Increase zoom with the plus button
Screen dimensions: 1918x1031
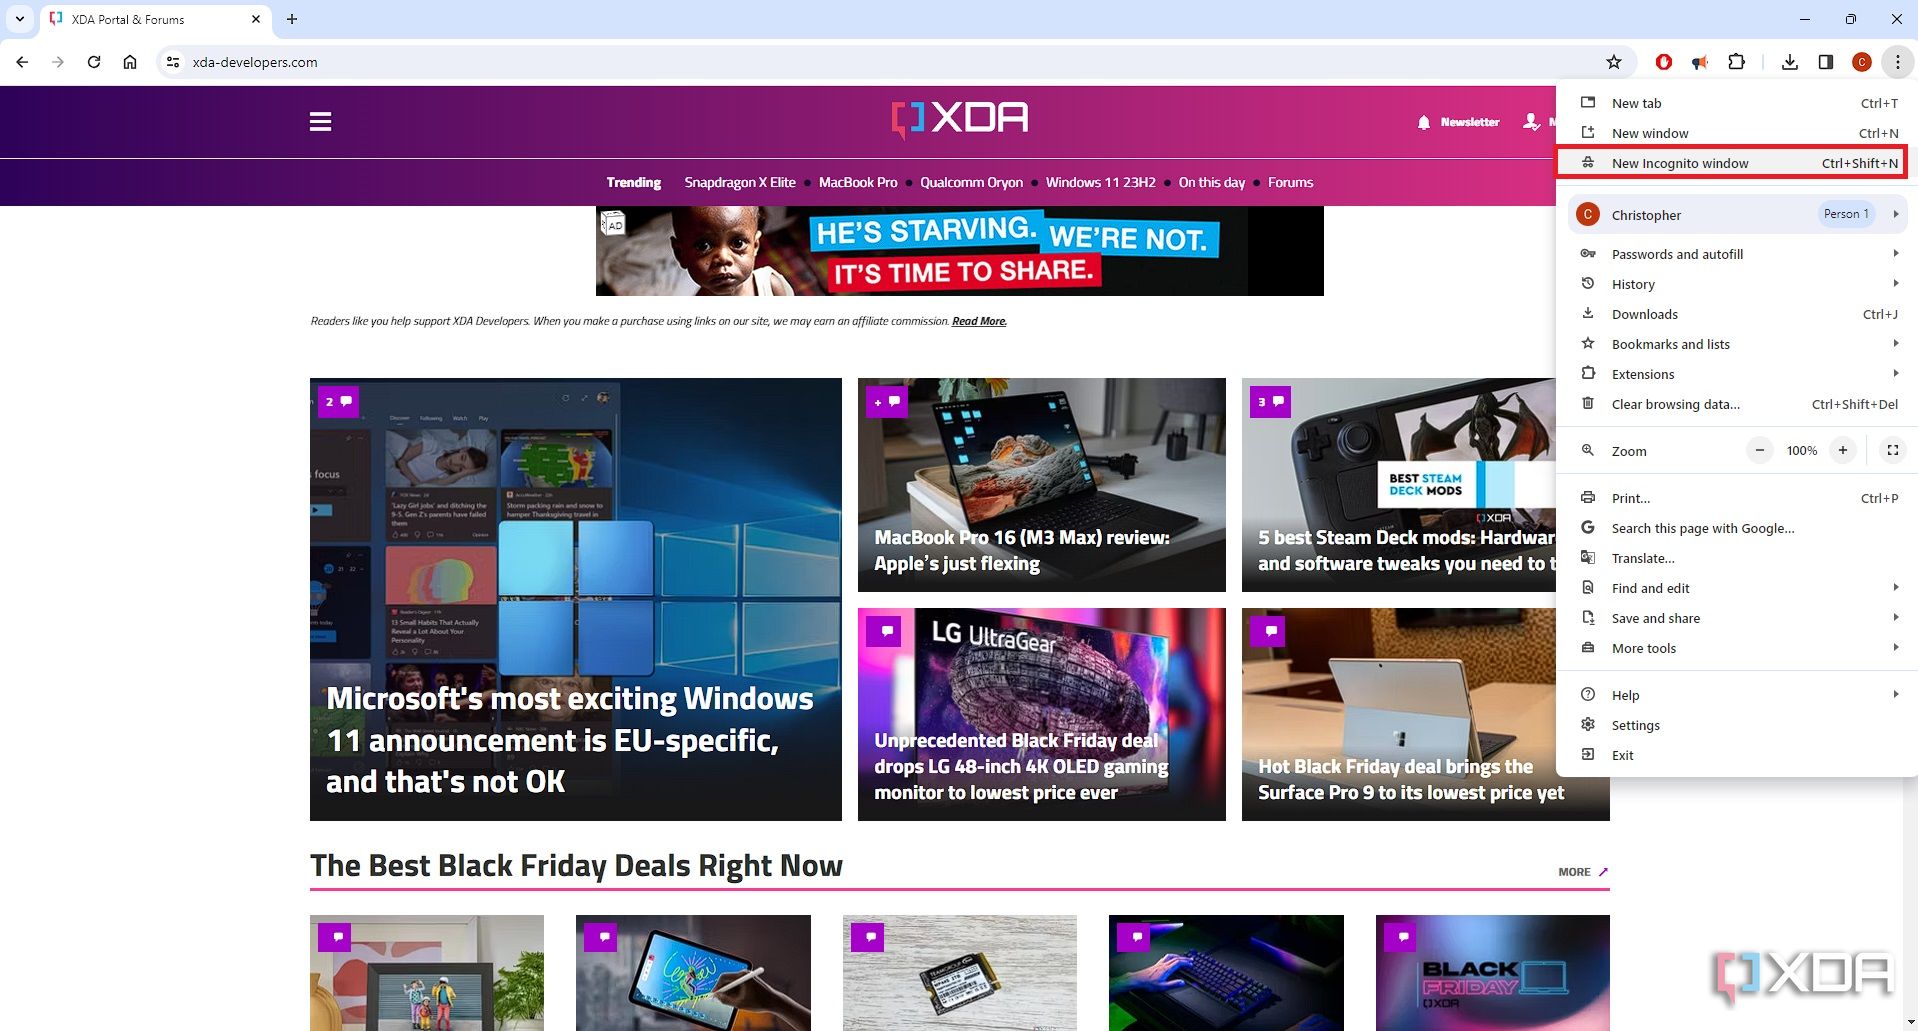point(1842,450)
